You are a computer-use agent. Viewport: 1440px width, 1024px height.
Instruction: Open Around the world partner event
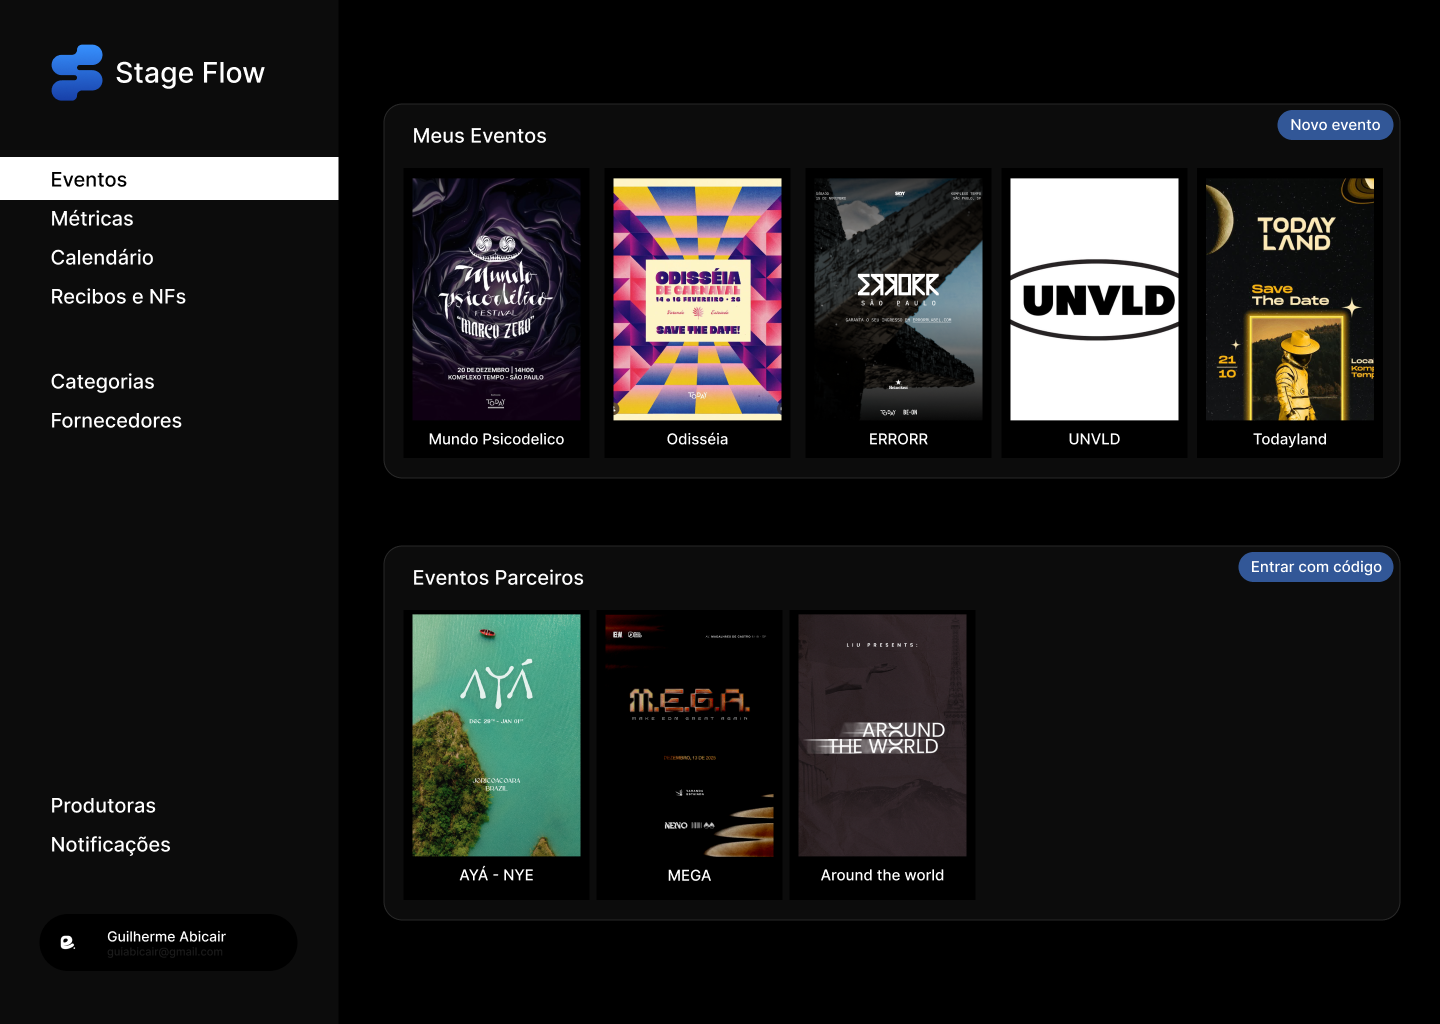pos(882,755)
